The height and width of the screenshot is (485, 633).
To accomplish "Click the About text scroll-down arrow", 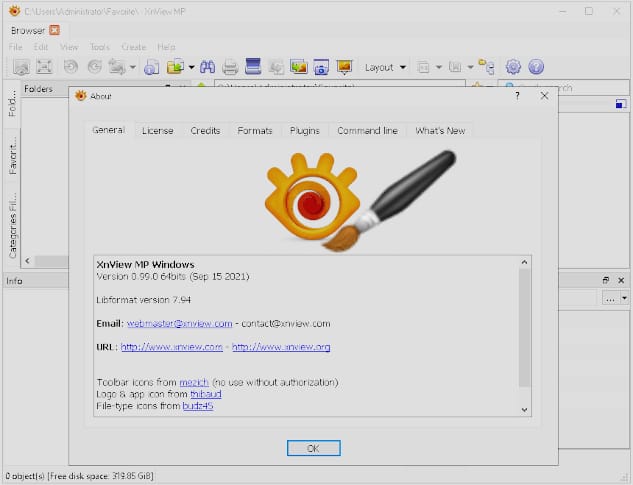I will coord(524,409).
